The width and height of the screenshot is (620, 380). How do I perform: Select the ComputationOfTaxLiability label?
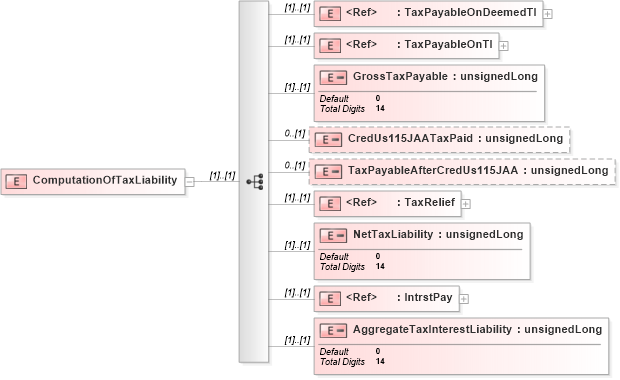pyautogui.click(x=105, y=180)
